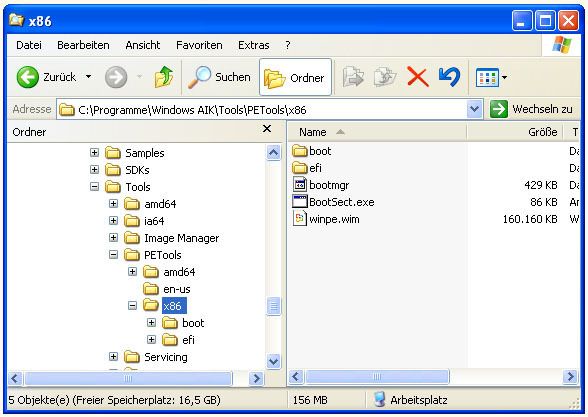Collapse the x86 tree node

click(x=132, y=306)
